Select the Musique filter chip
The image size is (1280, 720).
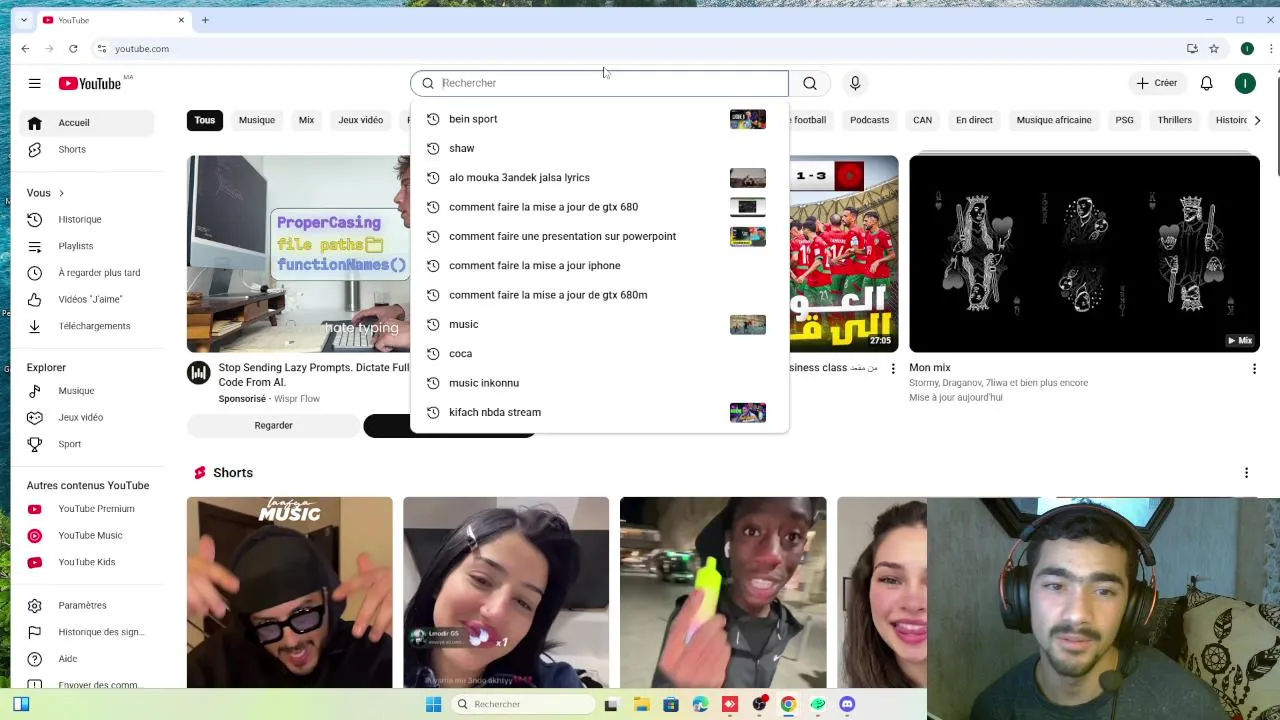[x=257, y=120]
